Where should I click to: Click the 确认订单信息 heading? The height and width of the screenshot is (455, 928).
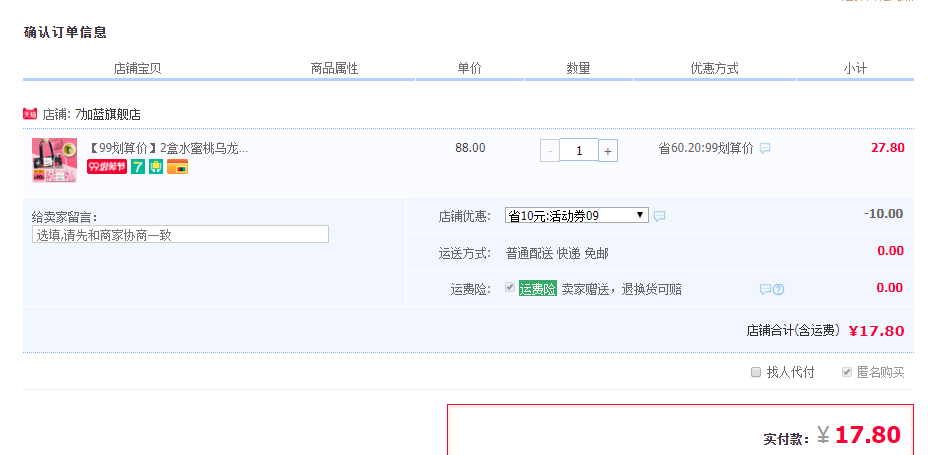point(65,32)
